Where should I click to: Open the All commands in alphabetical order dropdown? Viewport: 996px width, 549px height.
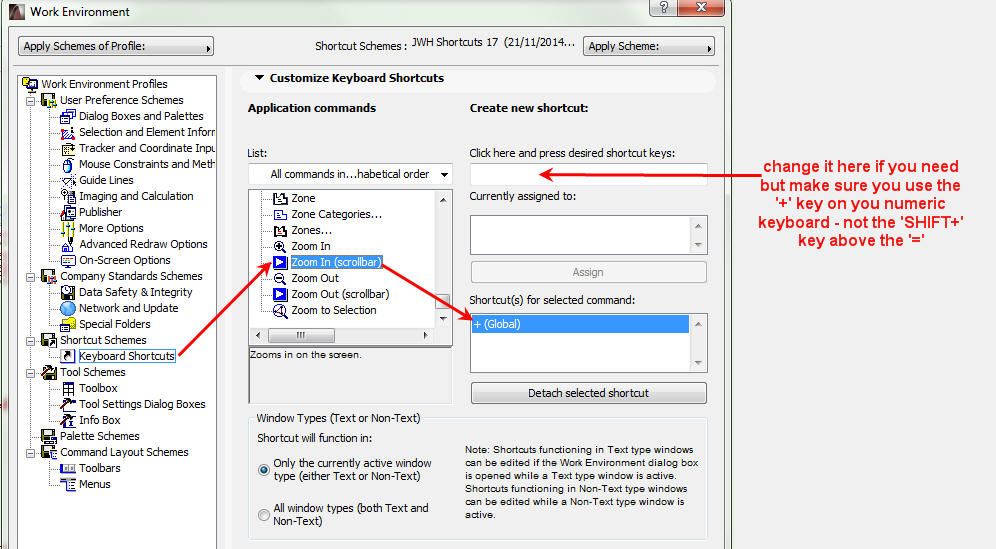click(350, 174)
